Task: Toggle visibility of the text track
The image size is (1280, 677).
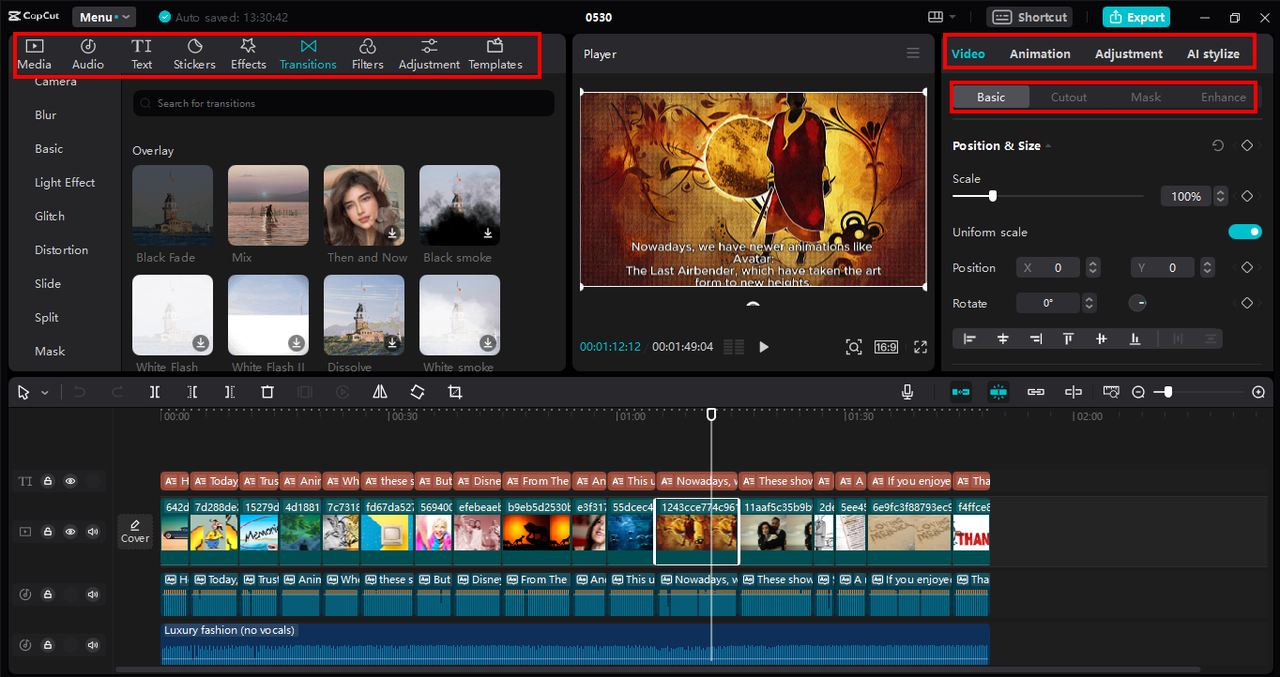Action: pyautogui.click(x=70, y=481)
